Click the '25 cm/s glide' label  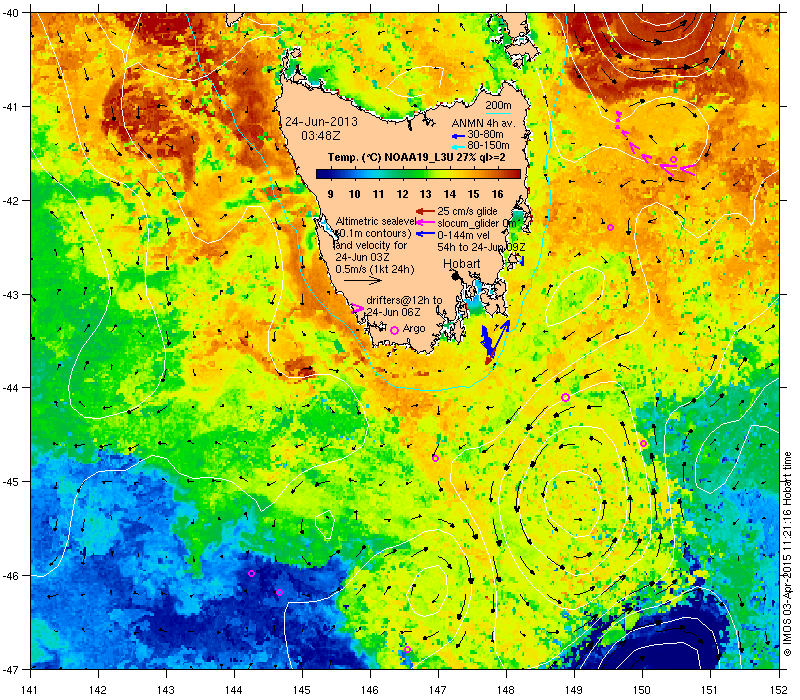[467, 211]
